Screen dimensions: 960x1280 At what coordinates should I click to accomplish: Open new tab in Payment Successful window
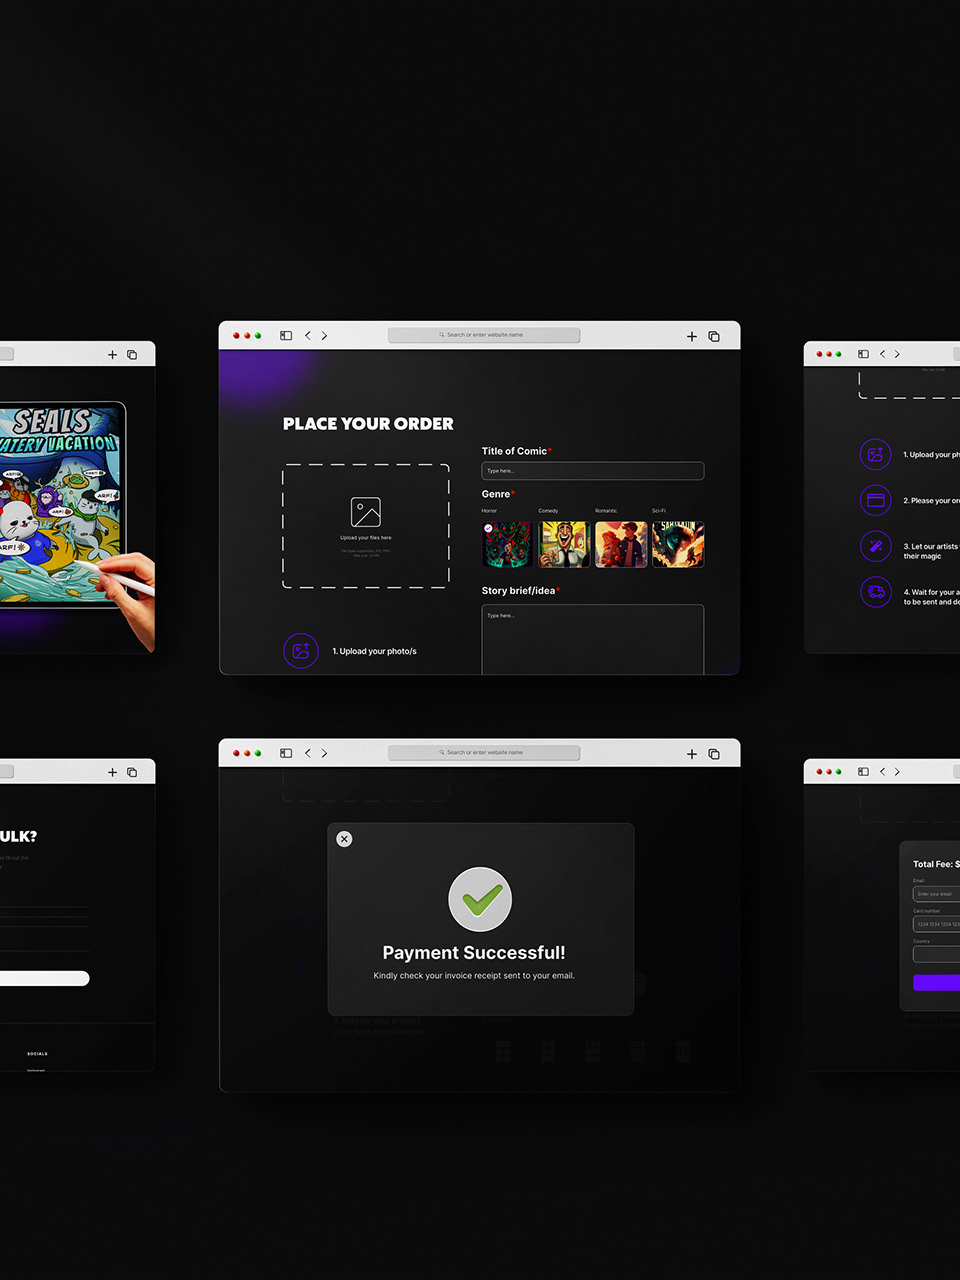[692, 754]
